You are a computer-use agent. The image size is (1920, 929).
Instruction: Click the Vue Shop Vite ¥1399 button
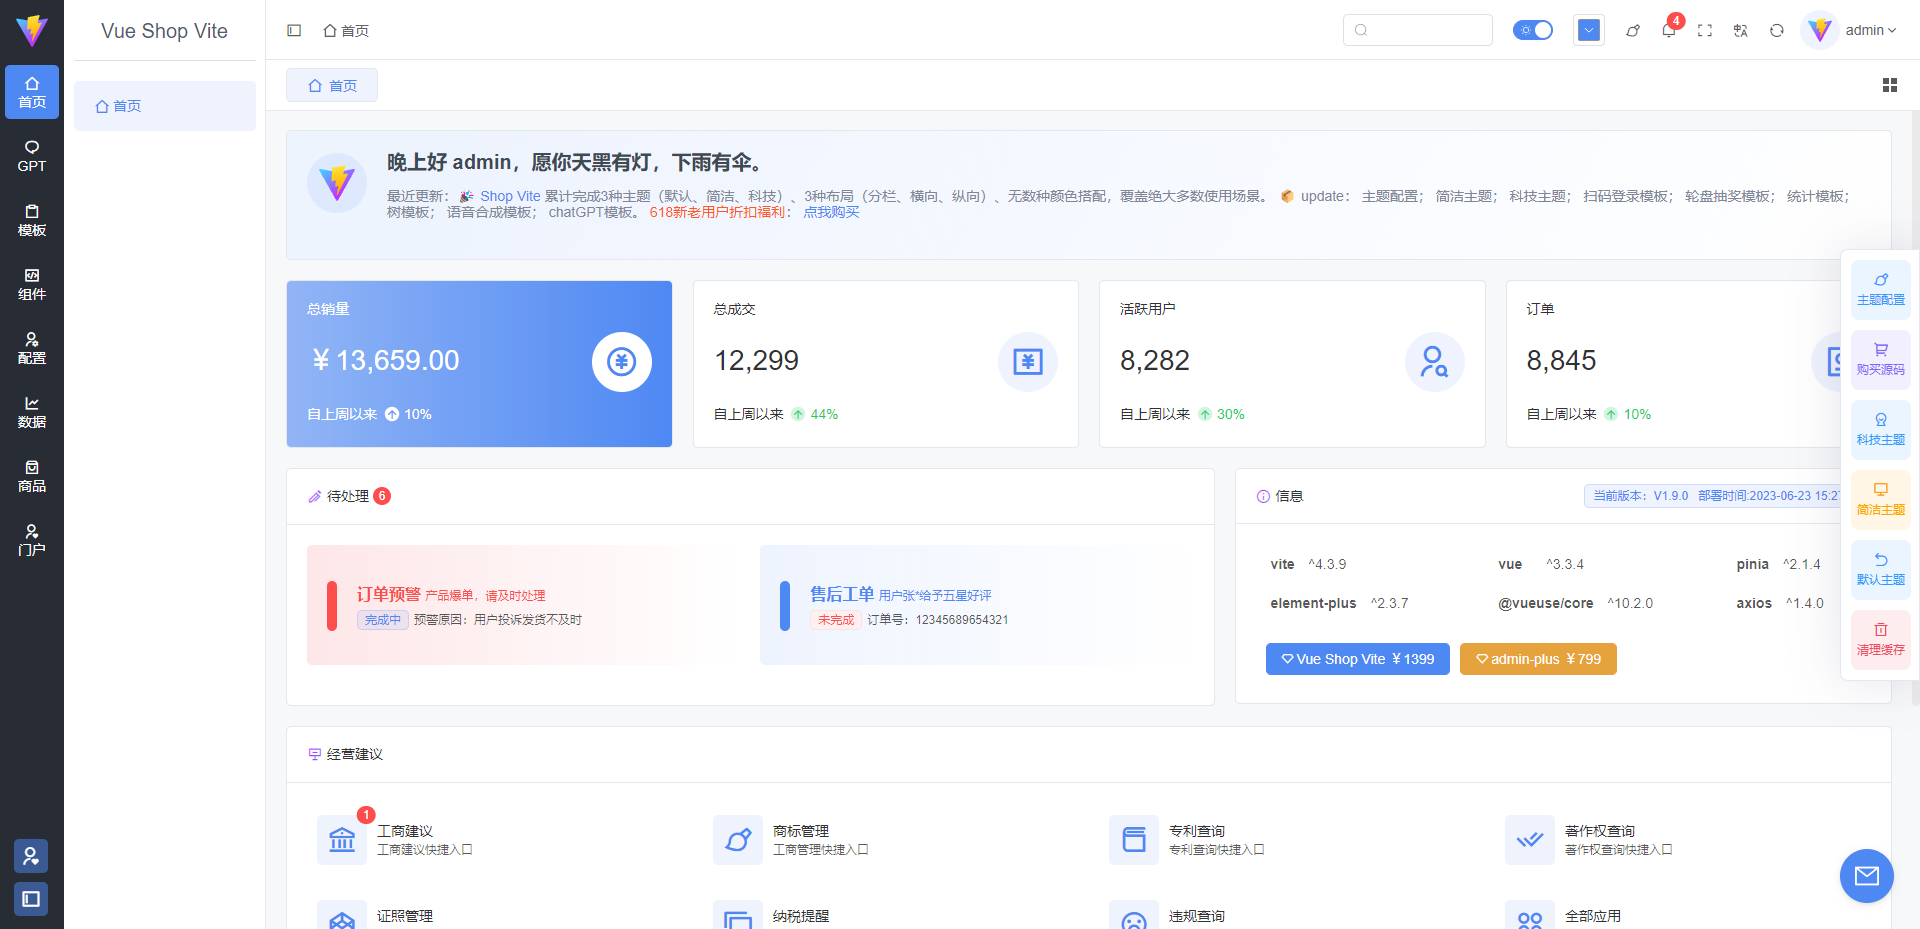point(1357,659)
